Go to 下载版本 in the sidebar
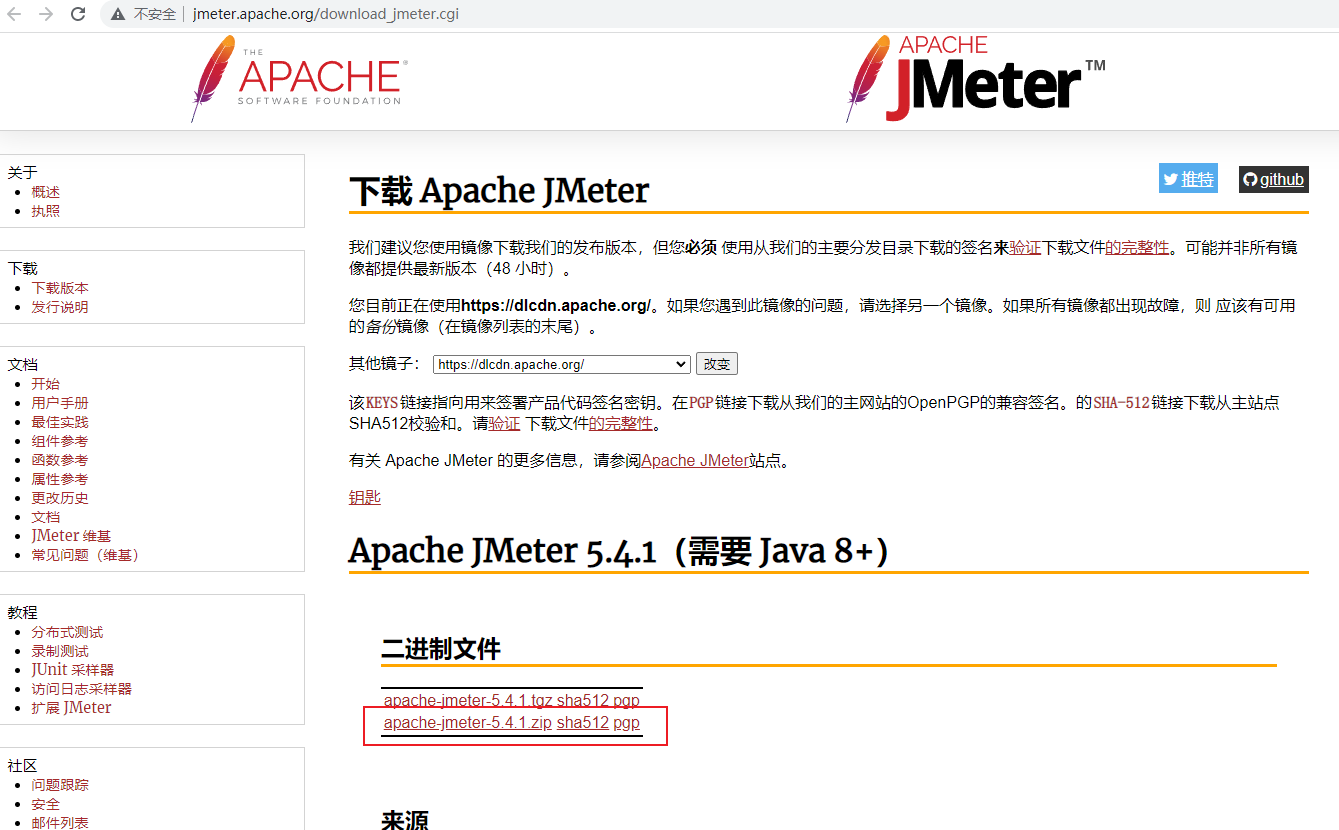 (x=60, y=288)
